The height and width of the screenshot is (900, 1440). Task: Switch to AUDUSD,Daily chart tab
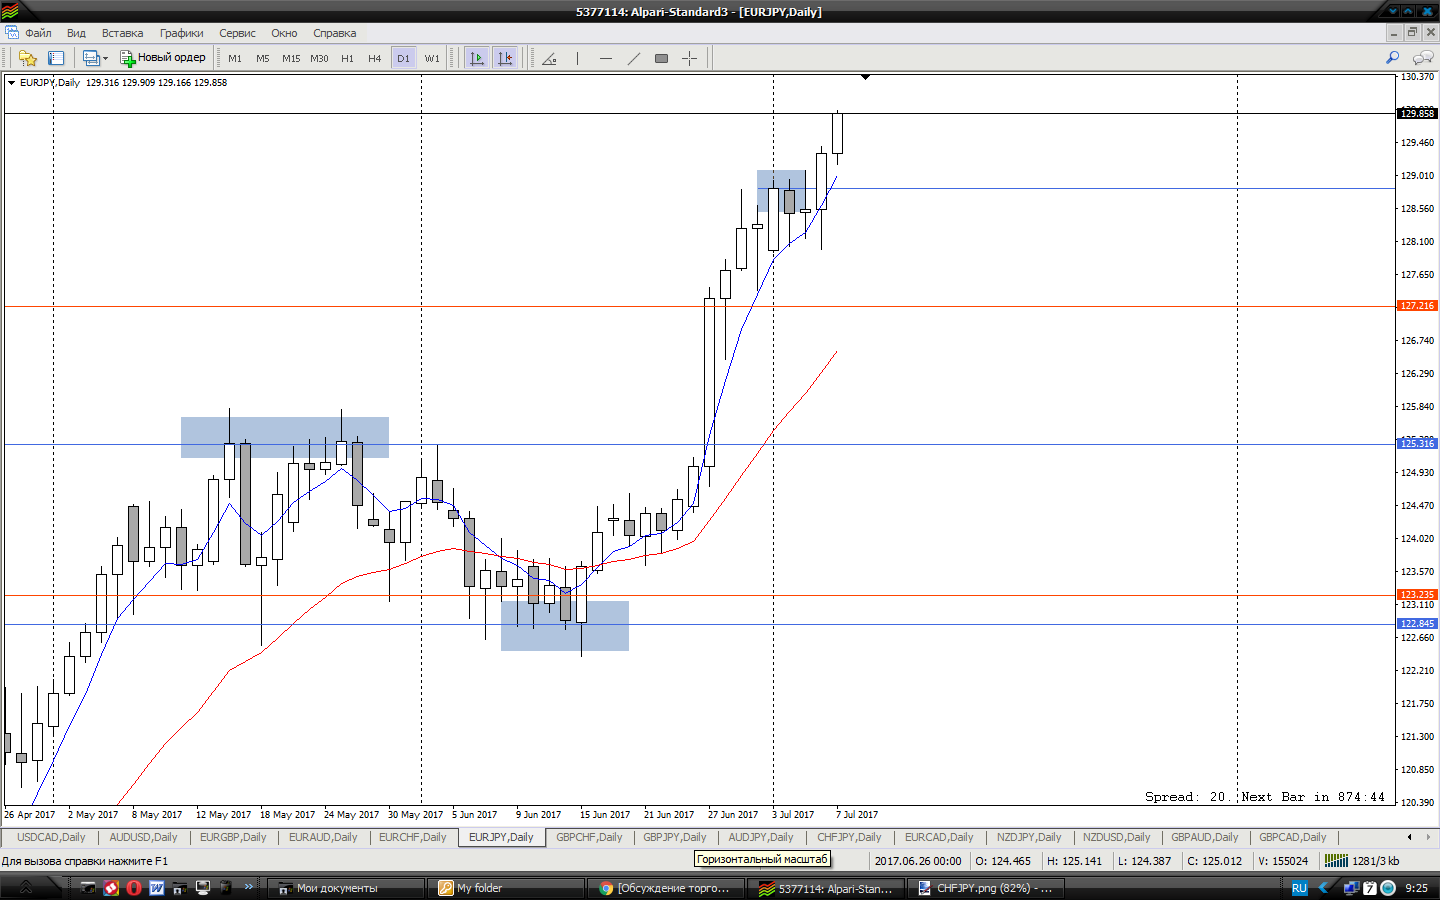tap(143, 837)
